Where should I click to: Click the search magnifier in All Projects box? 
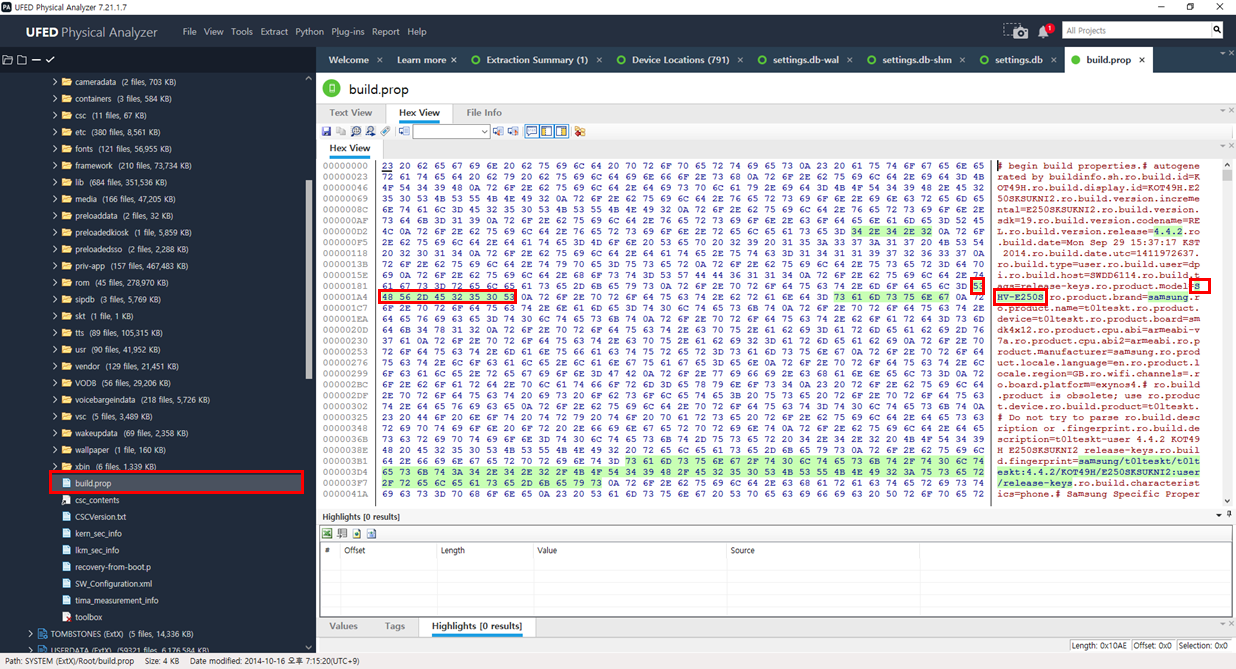coord(1217,31)
